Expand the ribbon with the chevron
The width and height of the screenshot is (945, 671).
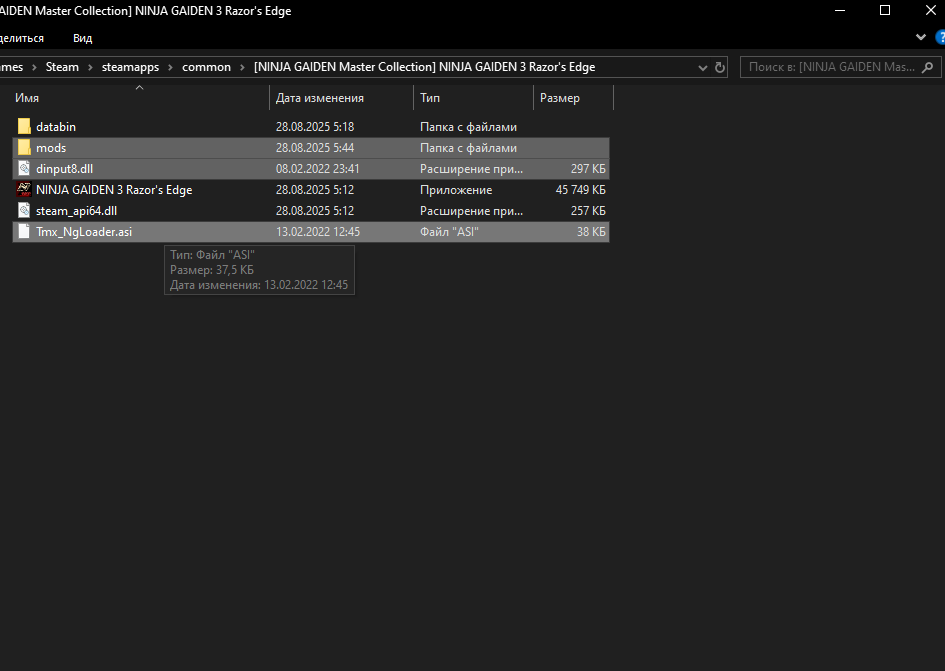(921, 37)
